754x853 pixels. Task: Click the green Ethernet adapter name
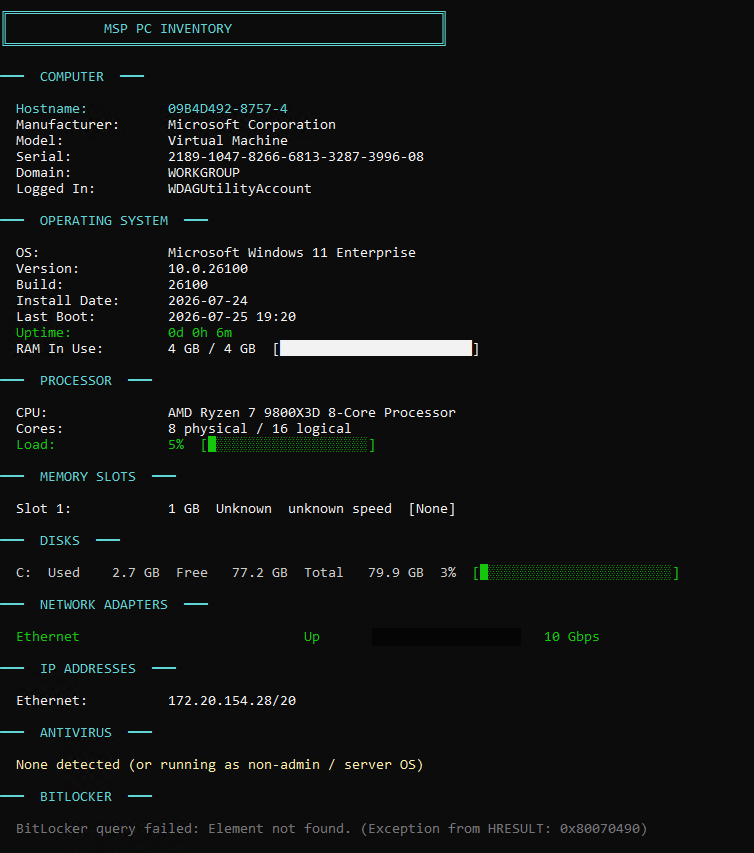pos(48,637)
